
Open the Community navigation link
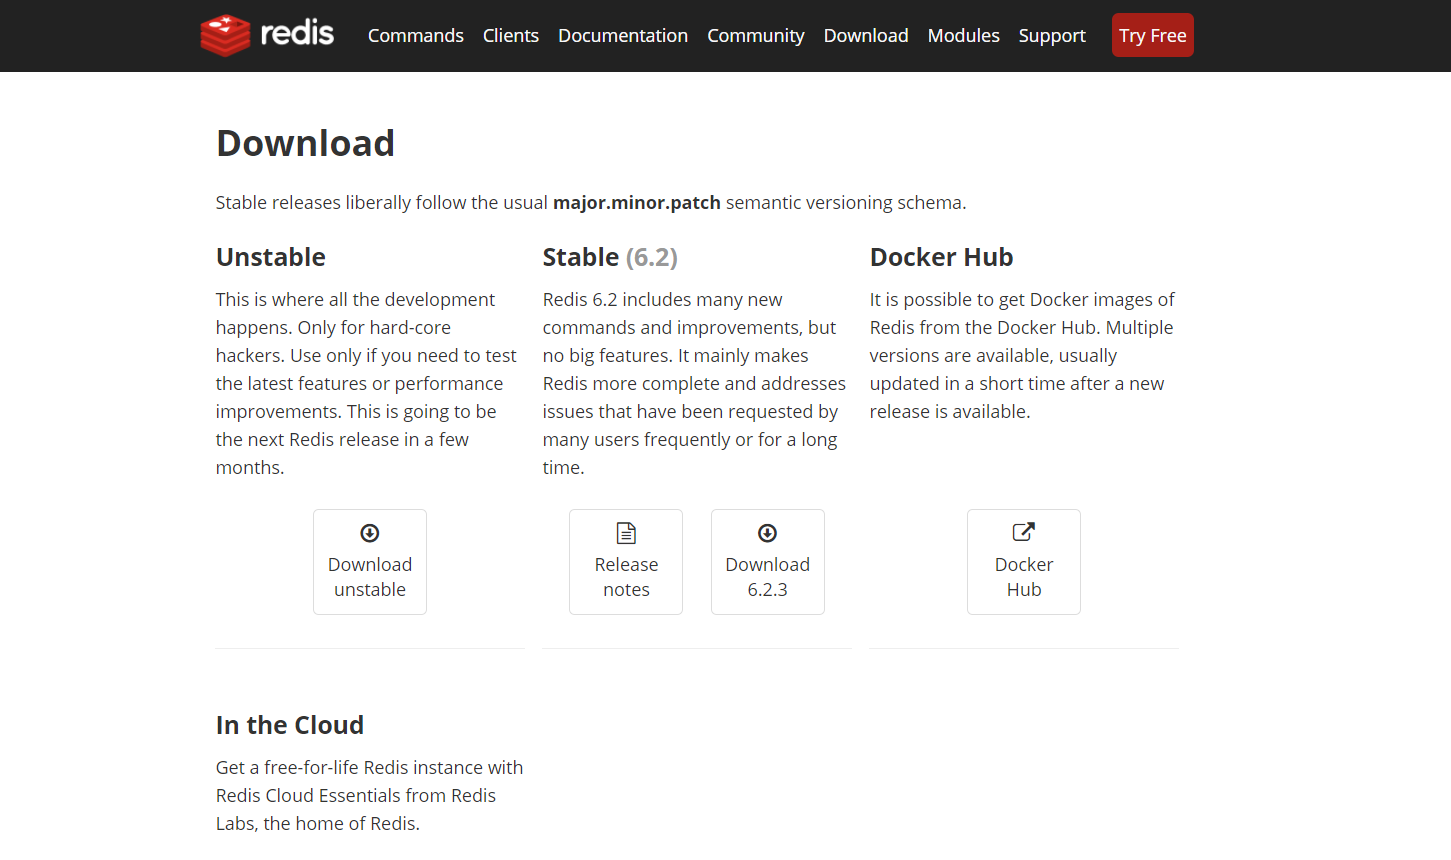[756, 35]
